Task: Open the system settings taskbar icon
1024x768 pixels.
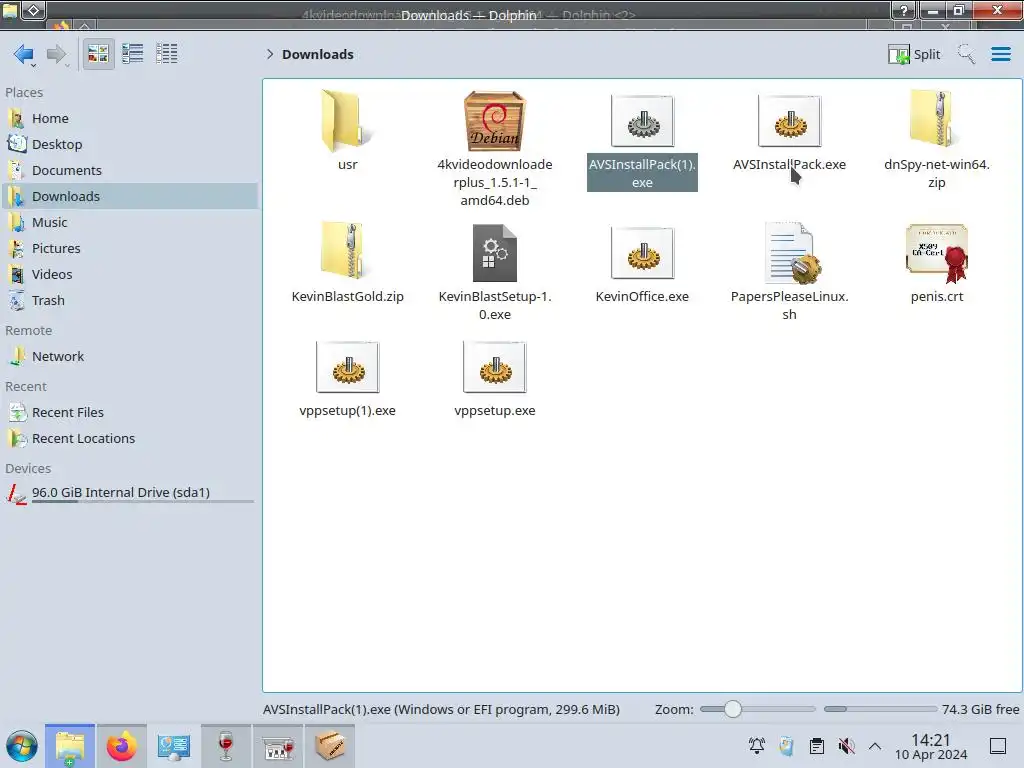Action: (174, 746)
